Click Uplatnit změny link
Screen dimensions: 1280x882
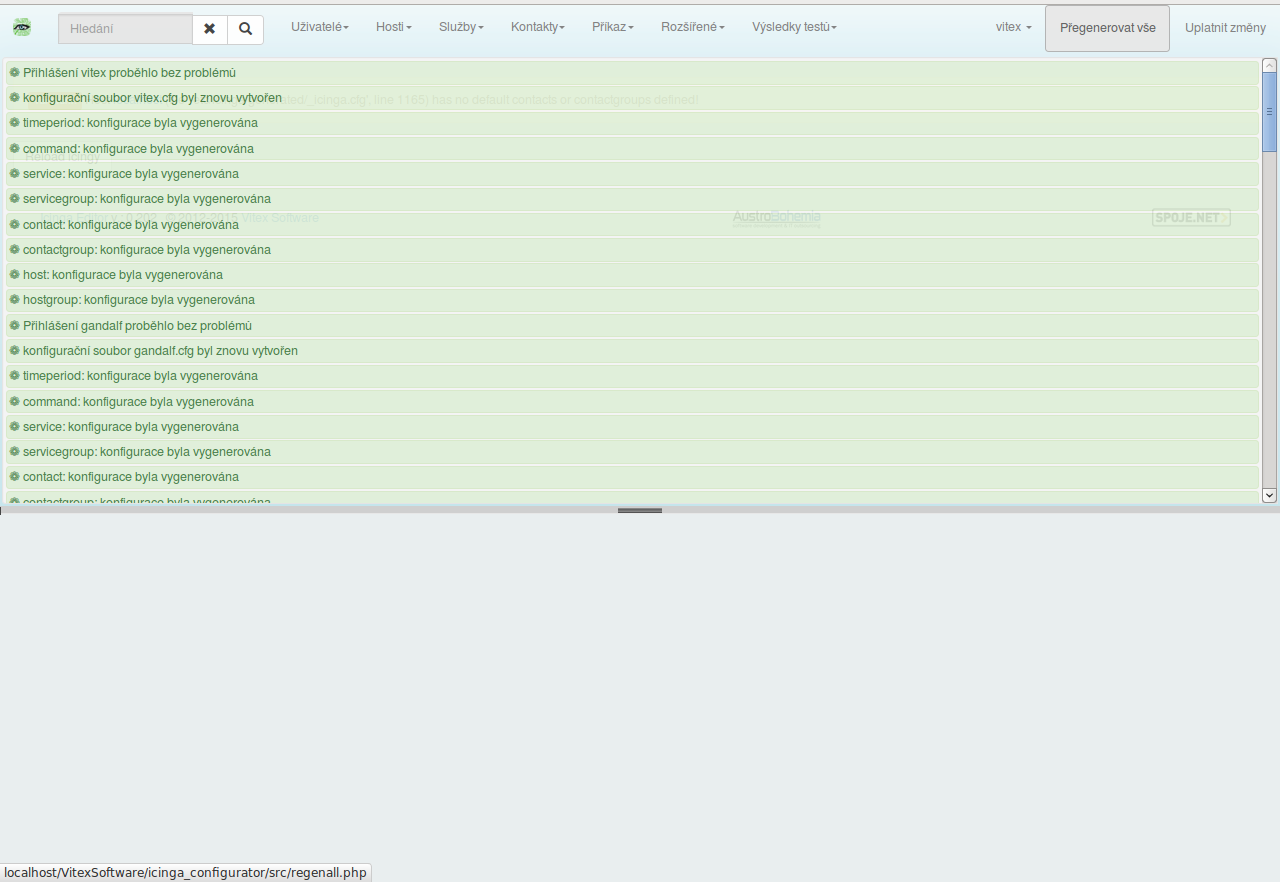click(1225, 28)
